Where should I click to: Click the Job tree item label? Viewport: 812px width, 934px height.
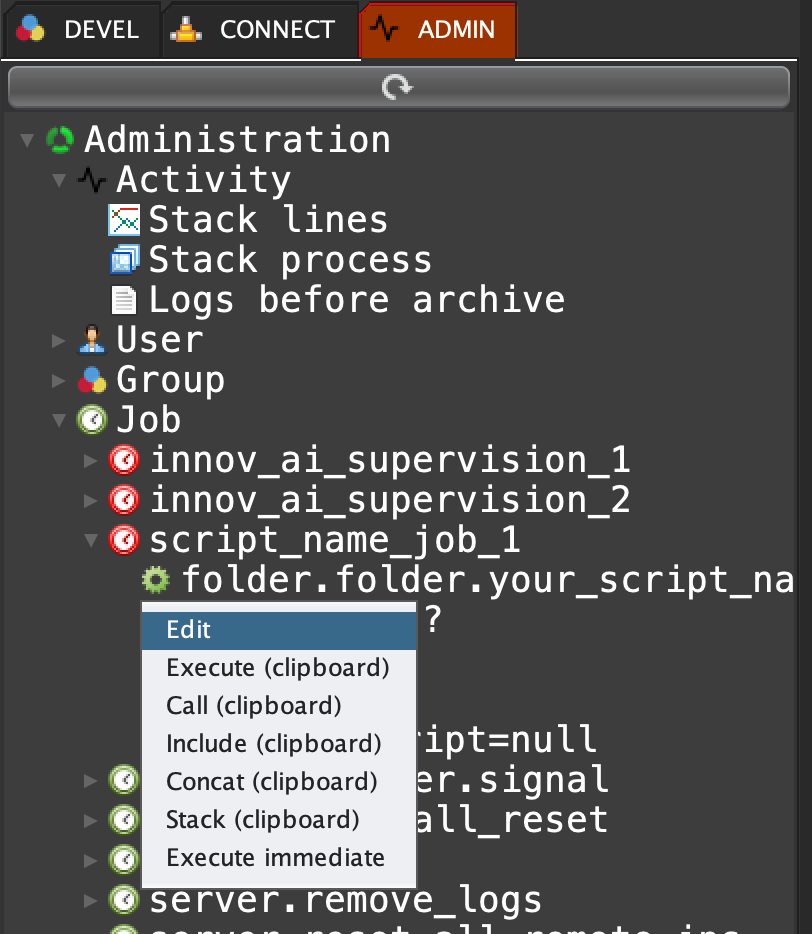click(148, 420)
